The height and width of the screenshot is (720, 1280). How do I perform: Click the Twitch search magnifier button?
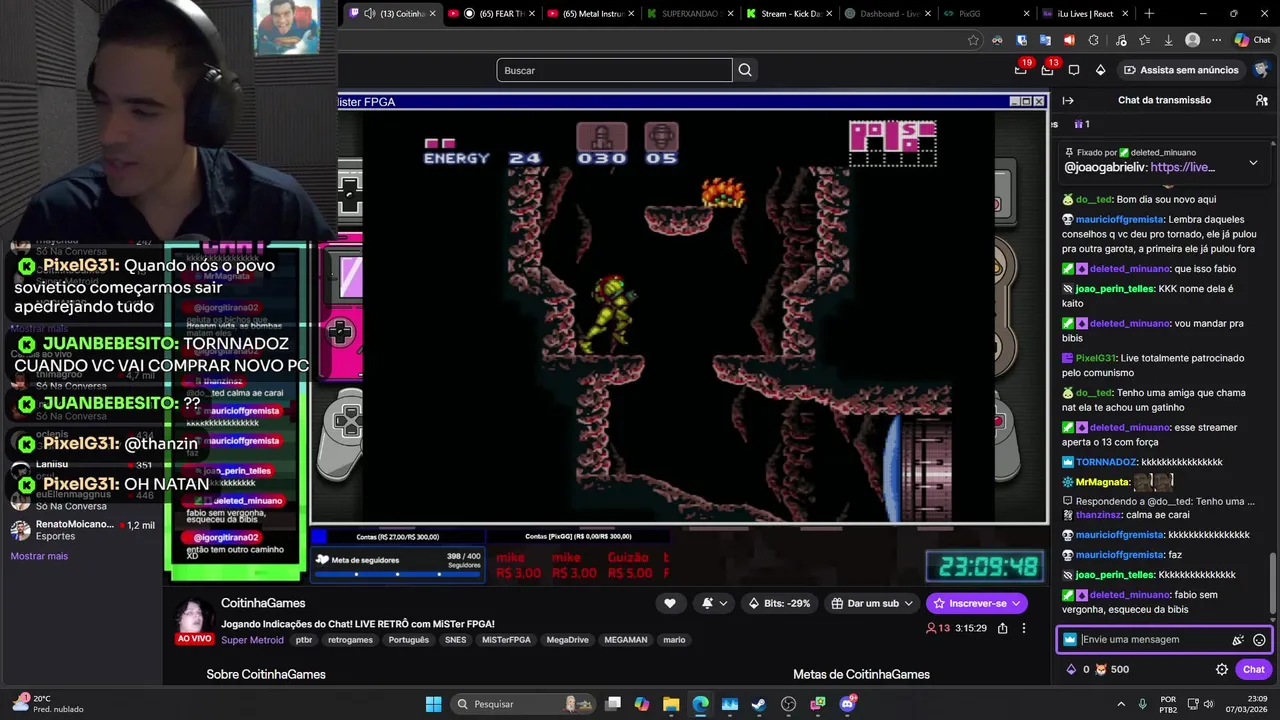745,70
